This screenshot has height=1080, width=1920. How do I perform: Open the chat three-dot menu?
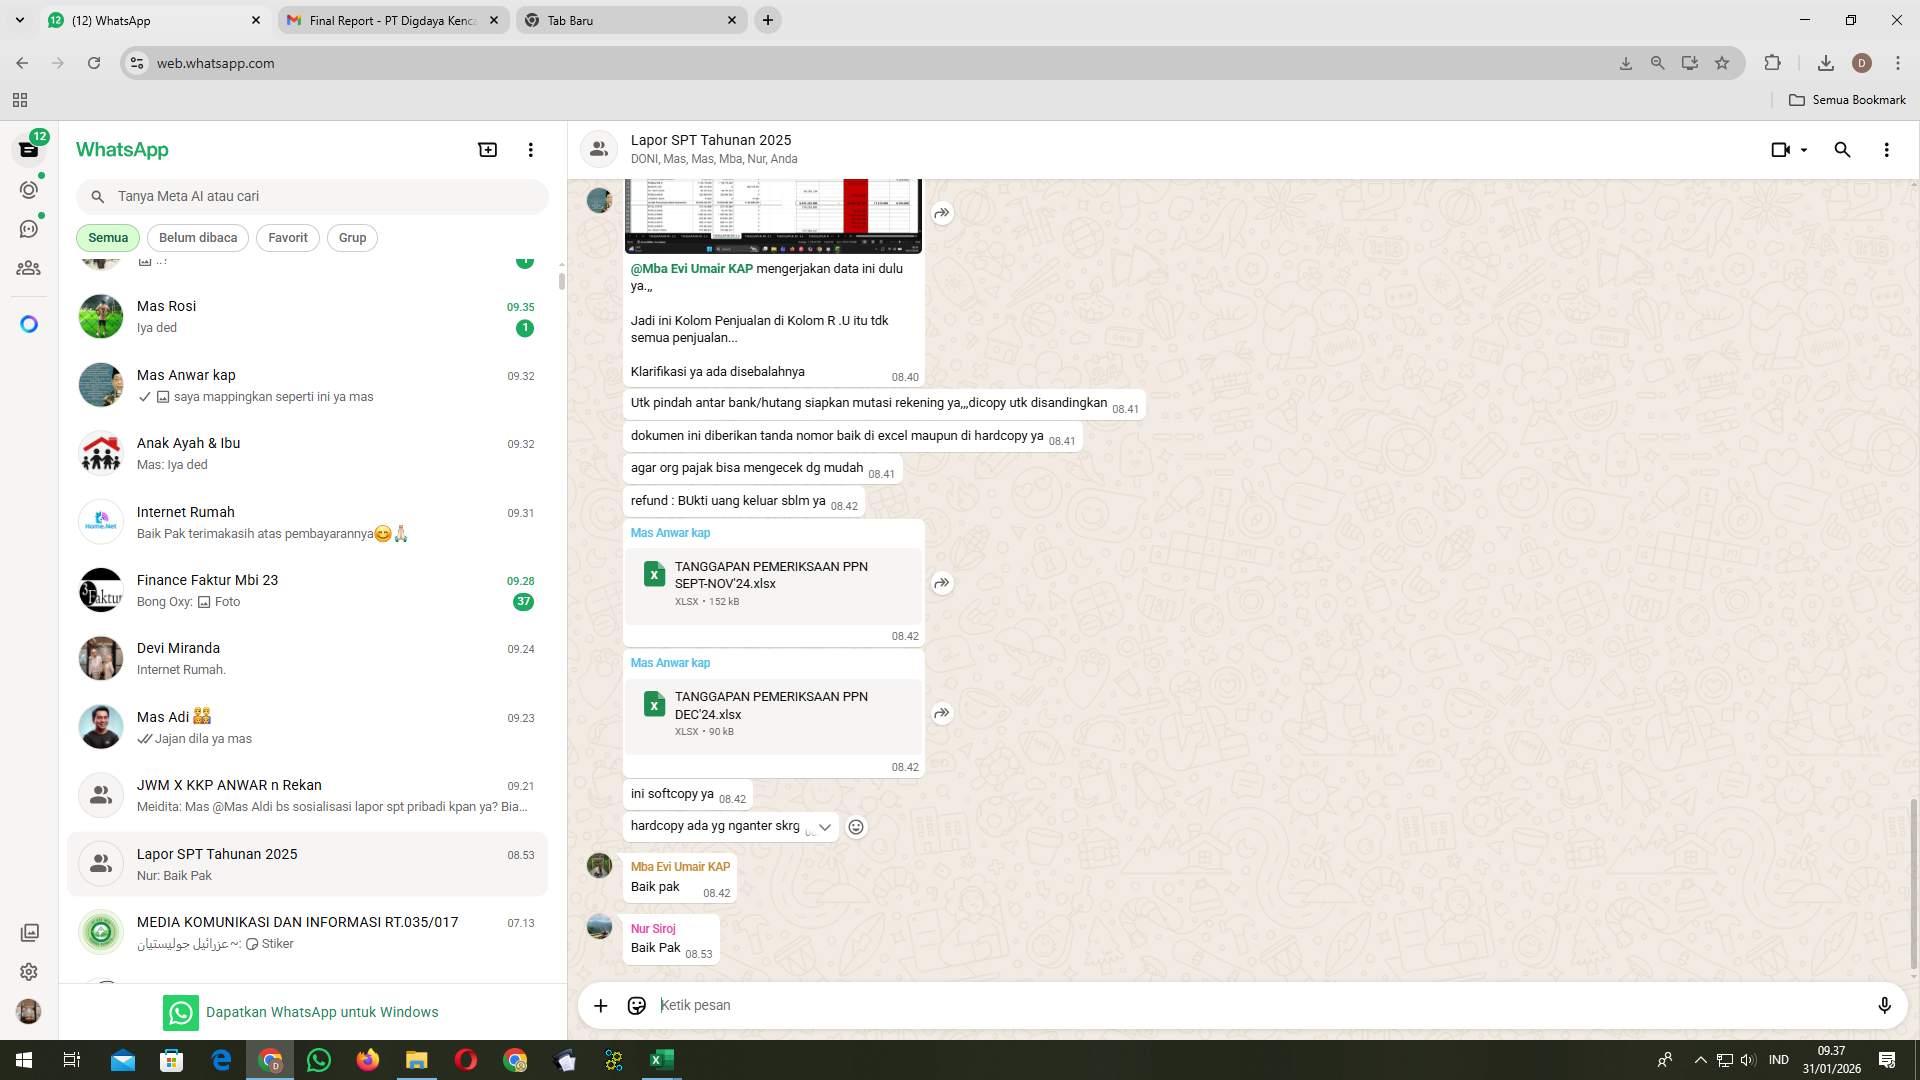pyautogui.click(x=1887, y=149)
